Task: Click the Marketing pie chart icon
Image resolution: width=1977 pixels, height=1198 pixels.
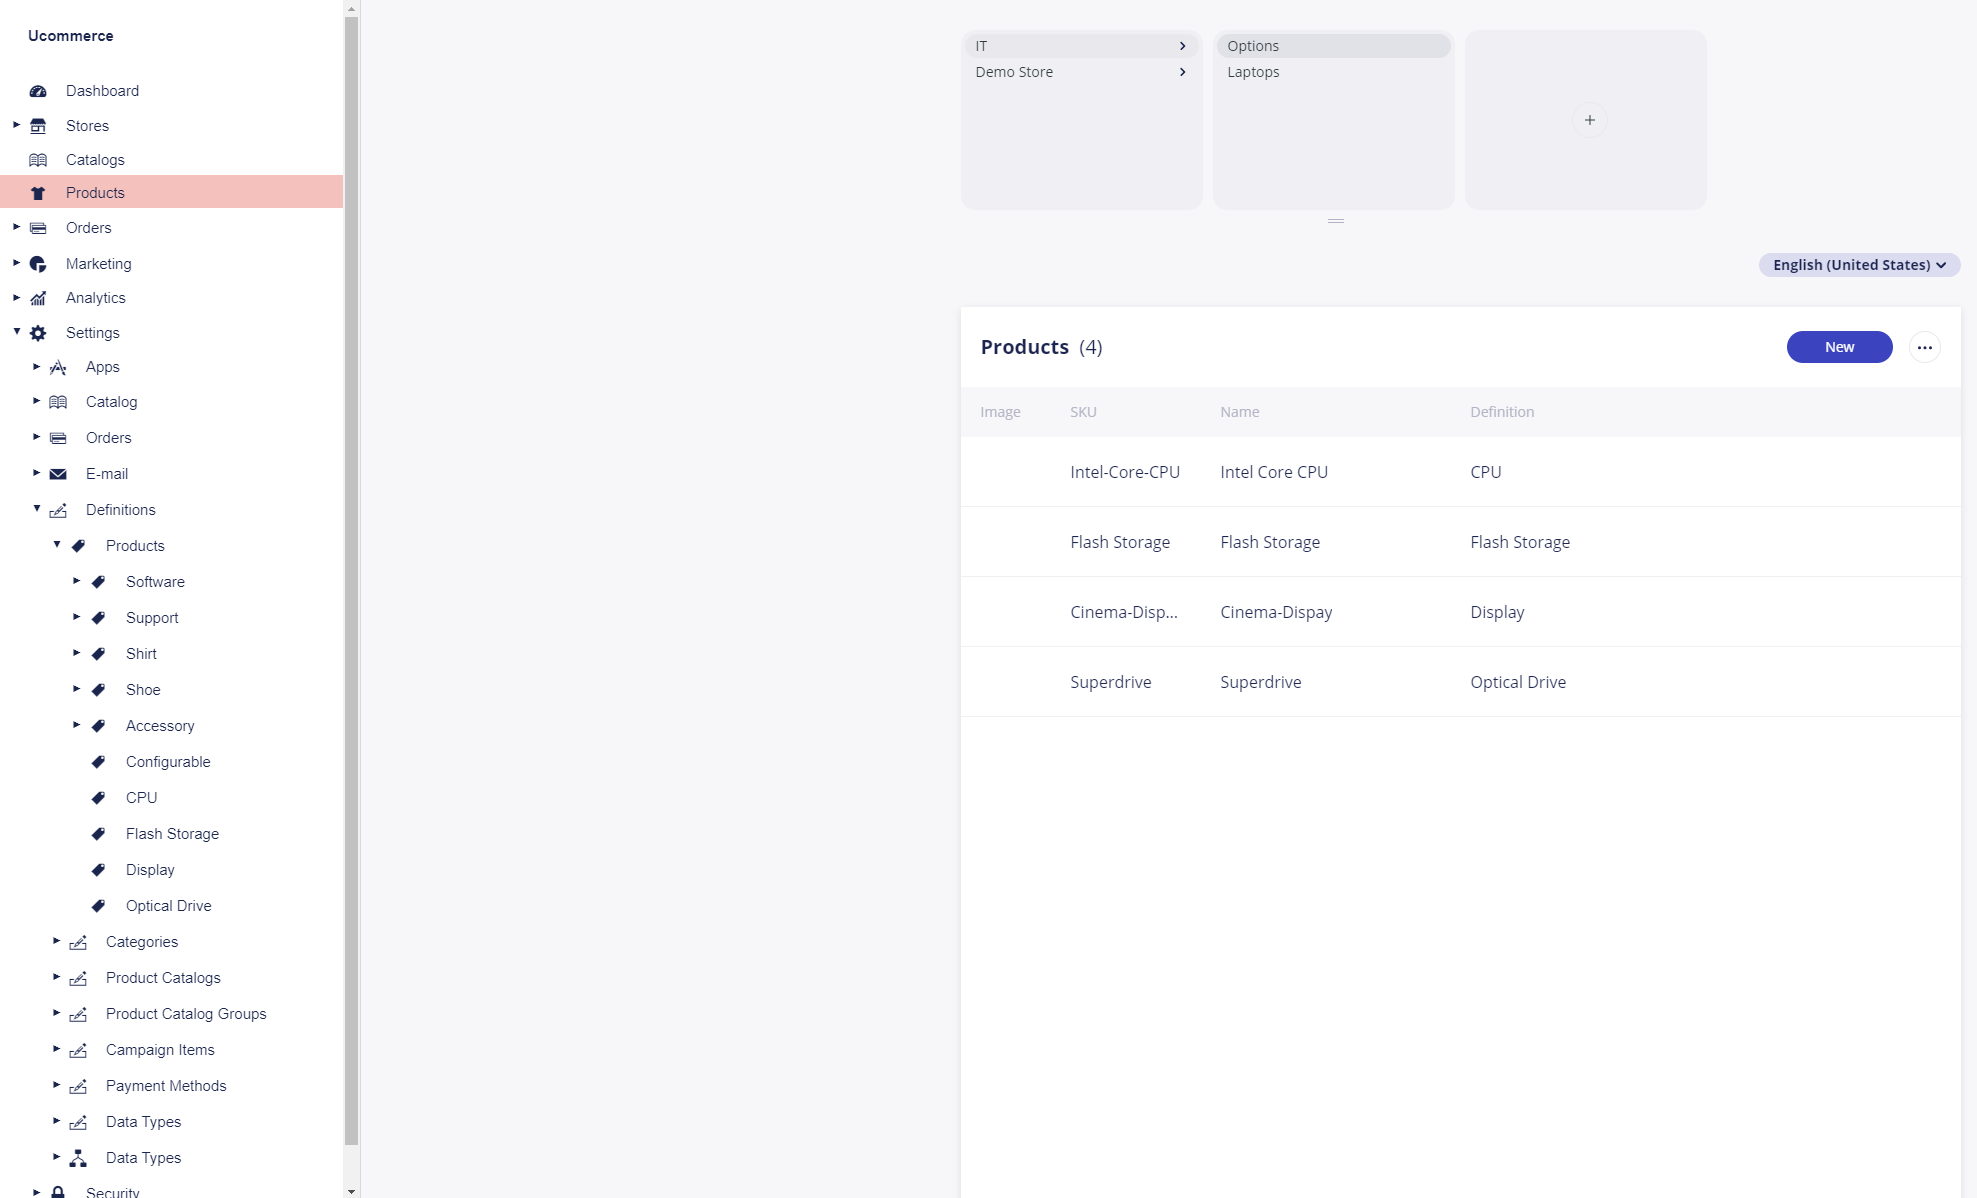Action: click(x=38, y=264)
